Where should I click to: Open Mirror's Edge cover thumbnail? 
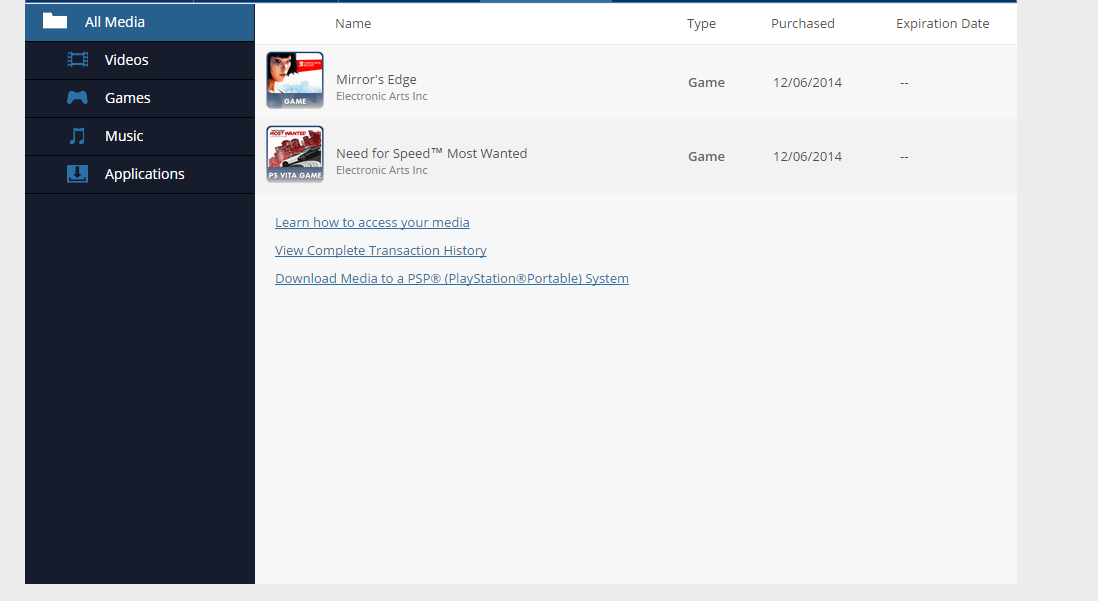pos(295,80)
